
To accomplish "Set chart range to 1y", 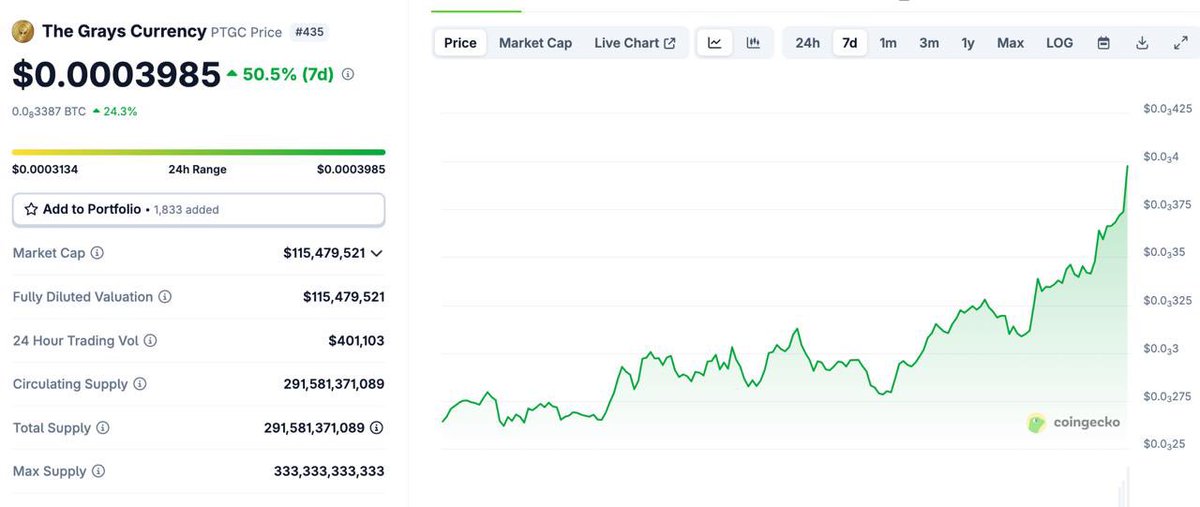I will click(968, 43).
